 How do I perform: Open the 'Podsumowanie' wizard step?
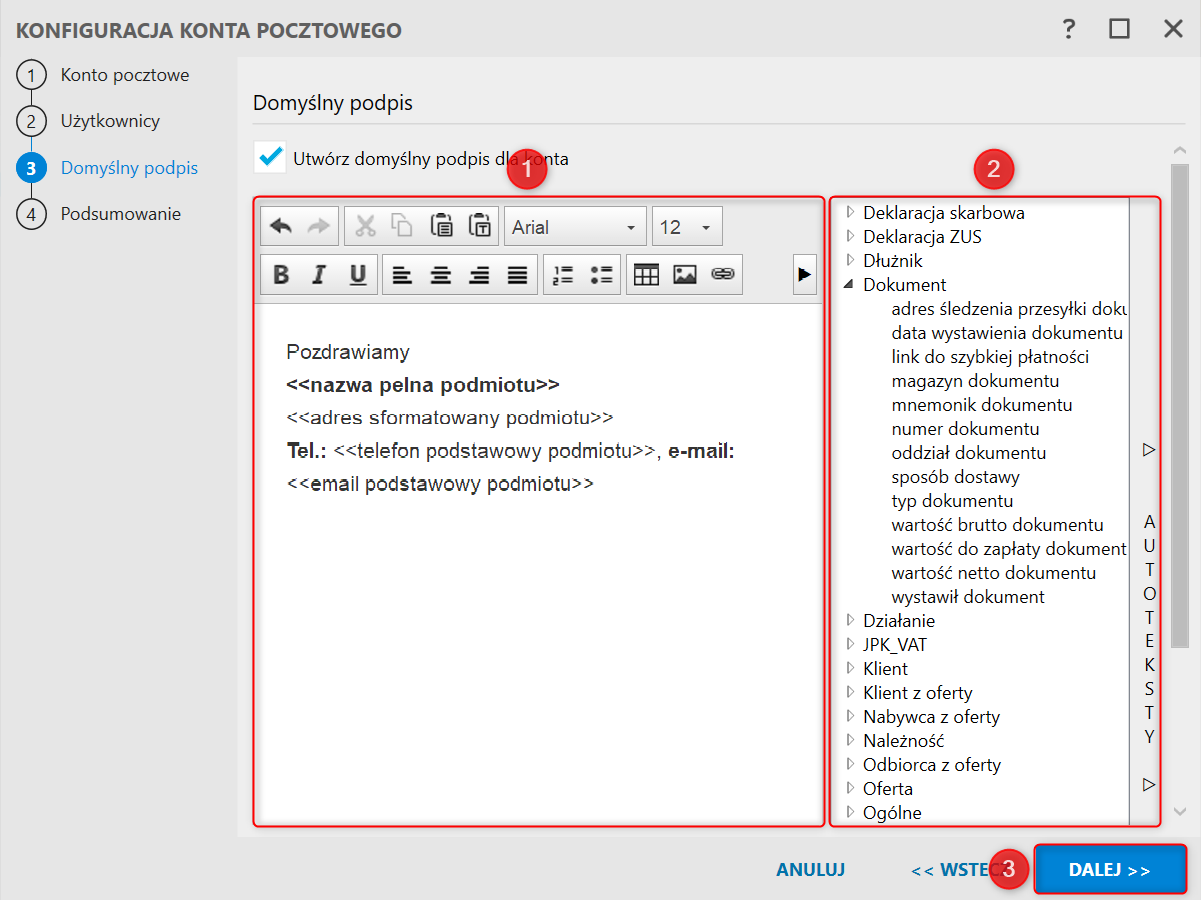tap(120, 214)
